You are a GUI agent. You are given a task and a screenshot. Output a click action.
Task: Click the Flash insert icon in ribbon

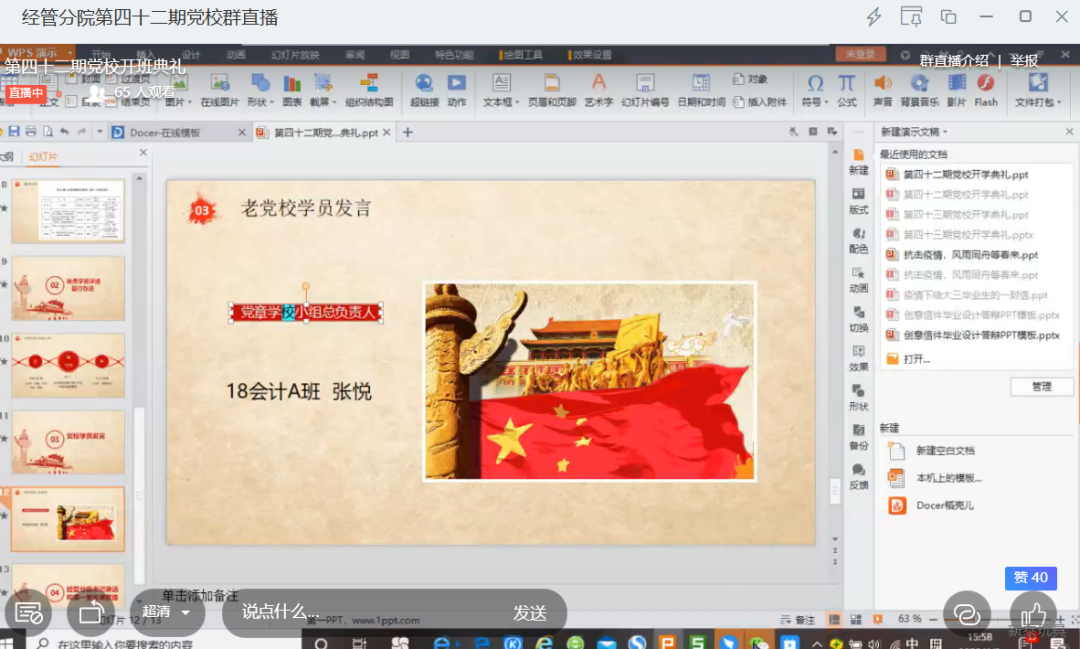985,89
